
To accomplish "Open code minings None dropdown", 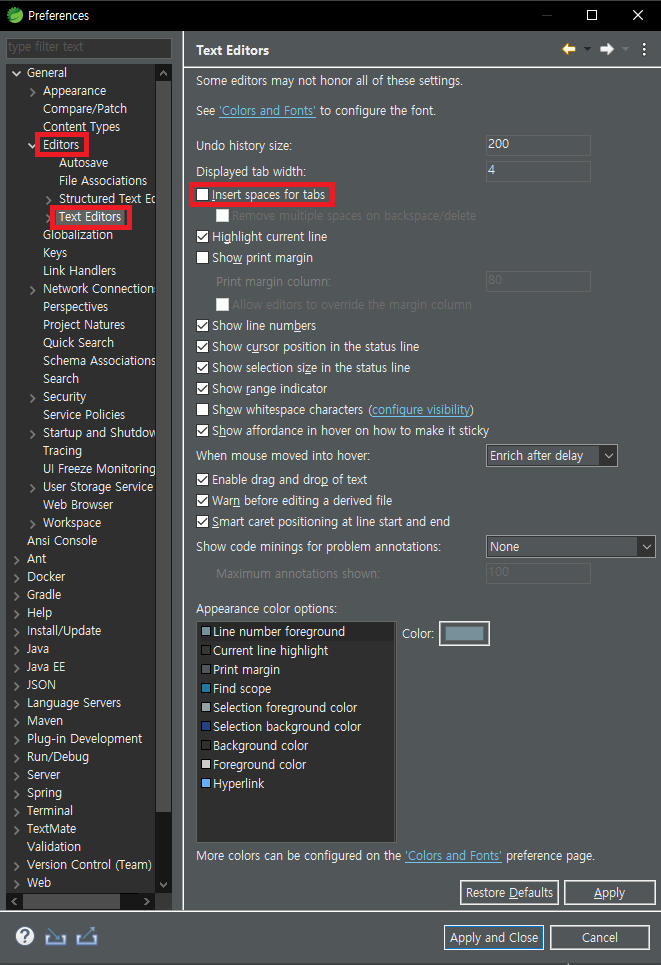I will point(571,547).
